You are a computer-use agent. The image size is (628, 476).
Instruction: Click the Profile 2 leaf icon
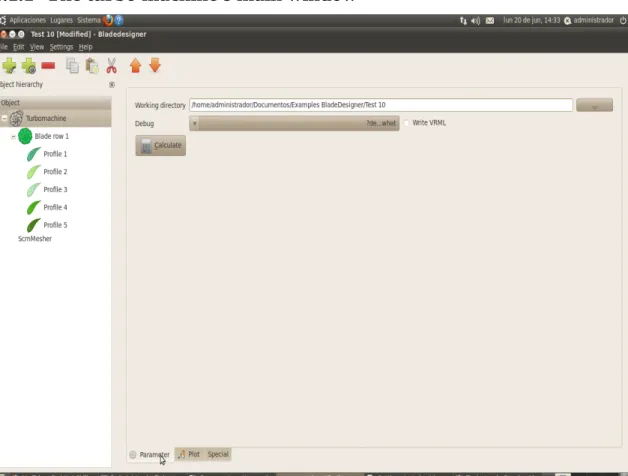coord(34,172)
